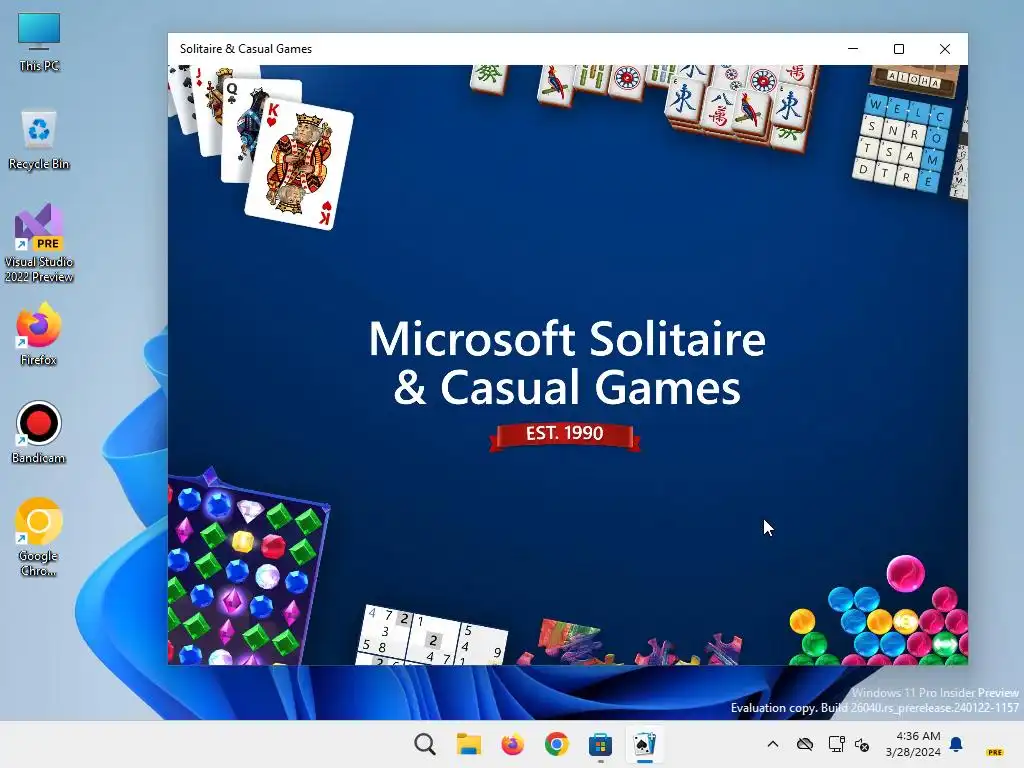Click the muted volume tray icon
Screen dimensions: 1024x768
pyautogui.click(x=862, y=744)
